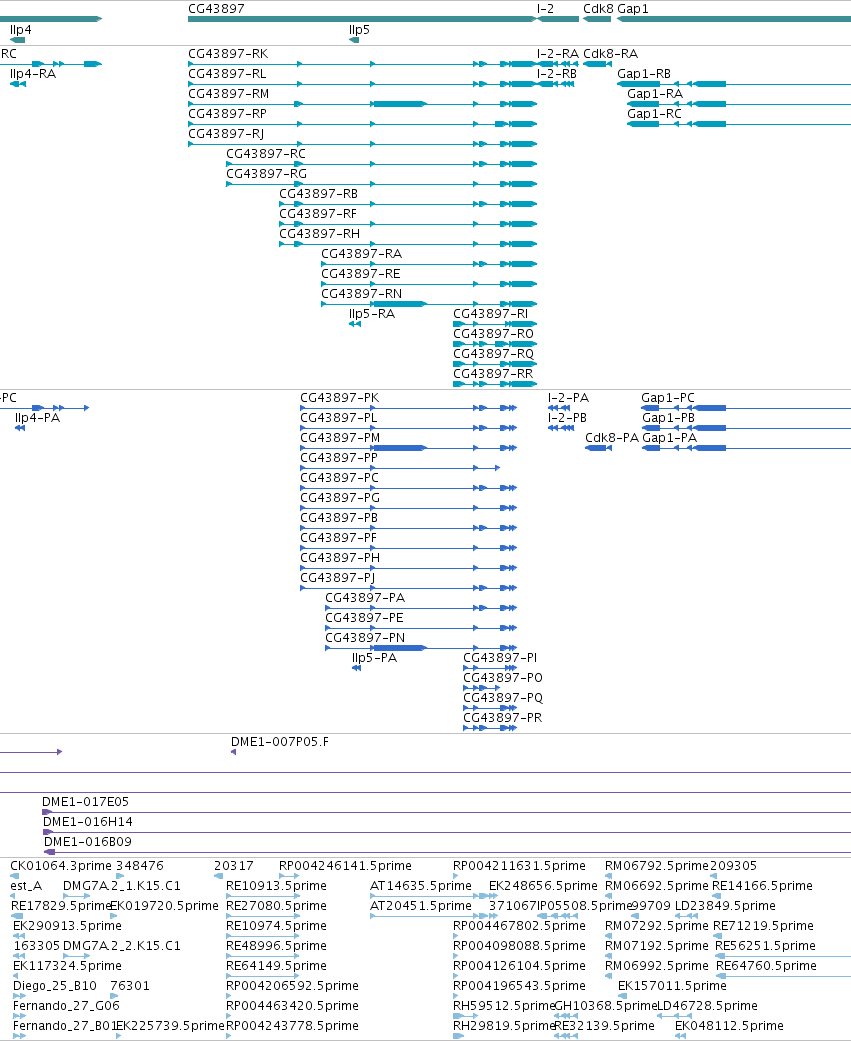The image size is (851, 1041).
Task: Open the DME1-016B09 clone label
Action: [x=88, y=841]
